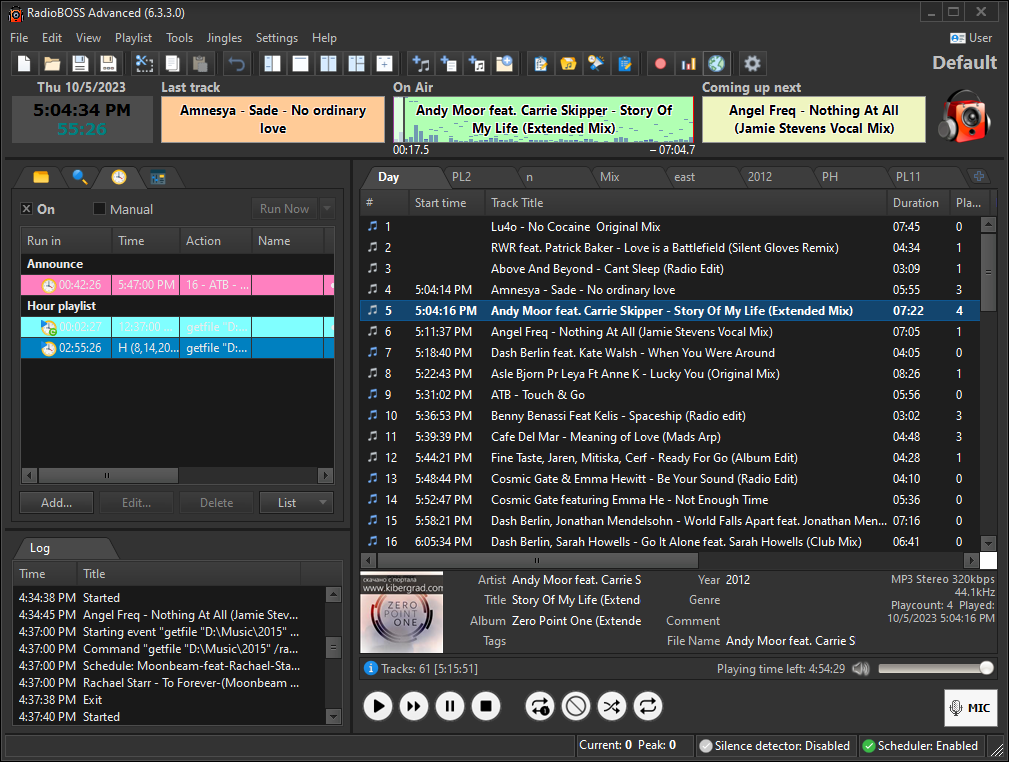The width and height of the screenshot is (1009, 762).
Task: Click the Undo arrow in the toolbar
Action: tap(236, 63)
